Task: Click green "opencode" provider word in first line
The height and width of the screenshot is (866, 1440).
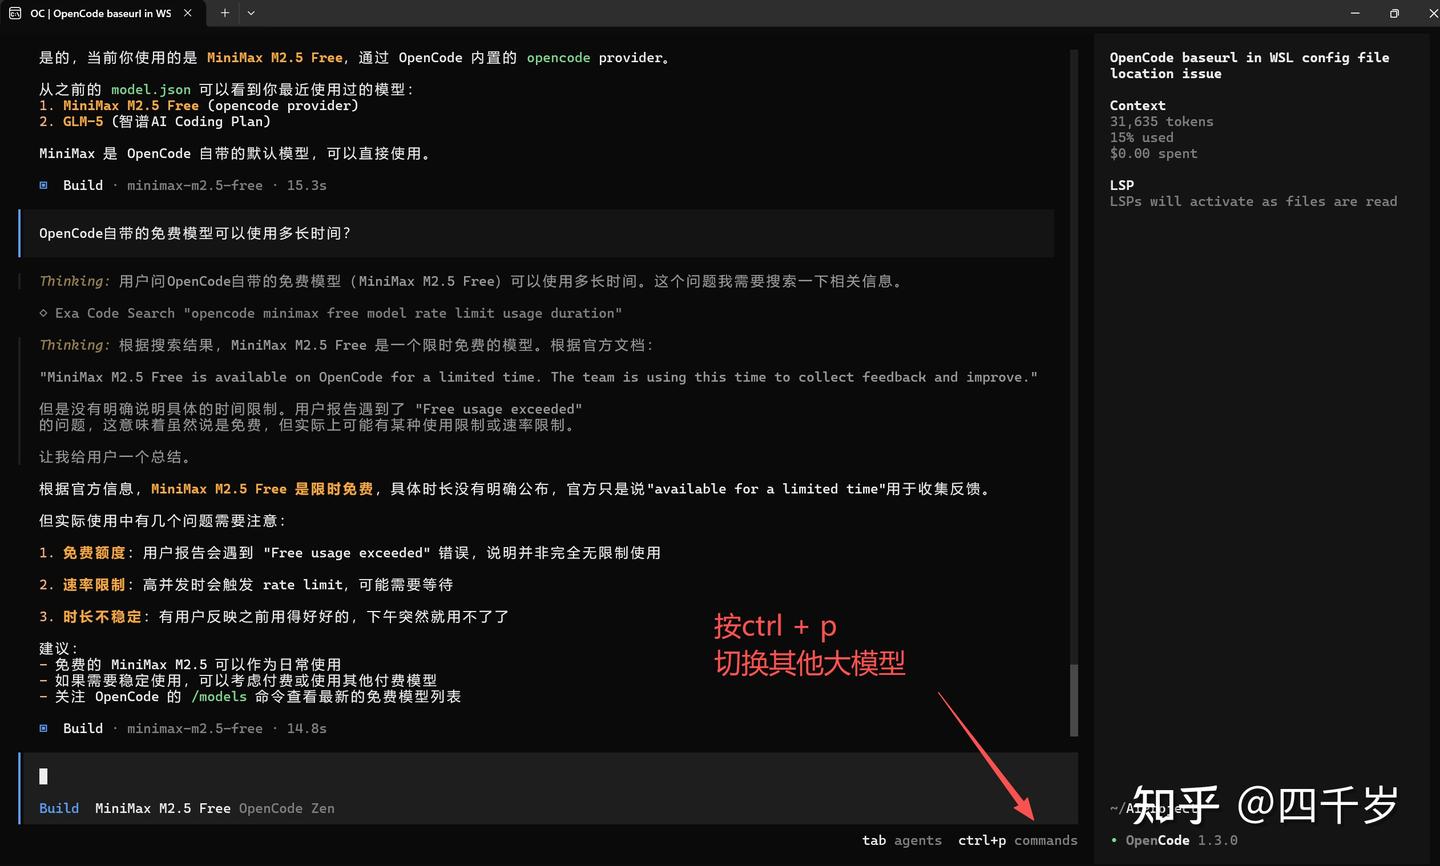Action: [x=559, y=58]
